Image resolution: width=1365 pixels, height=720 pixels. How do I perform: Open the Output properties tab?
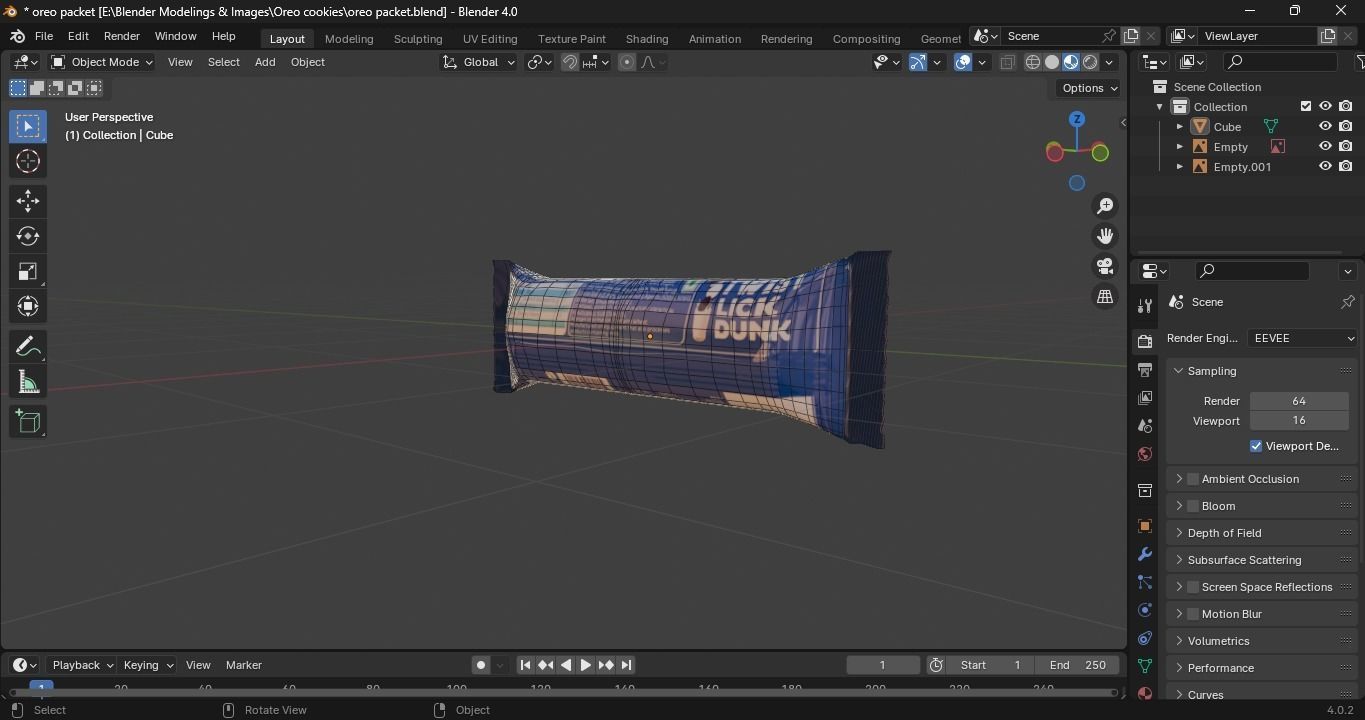[1145, 370]
